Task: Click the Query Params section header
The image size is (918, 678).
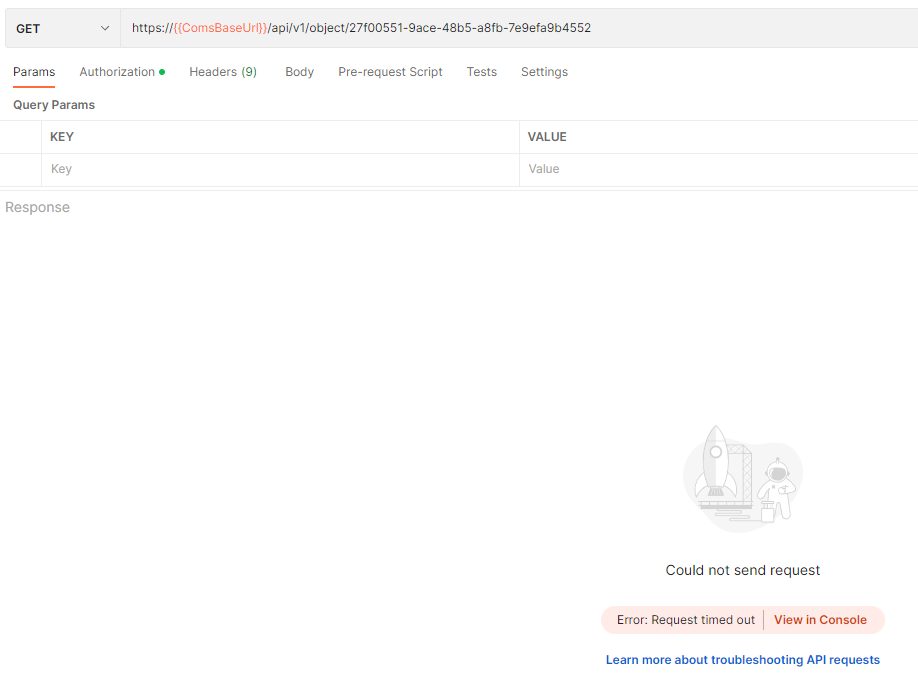Action: [x=53, y=104]
